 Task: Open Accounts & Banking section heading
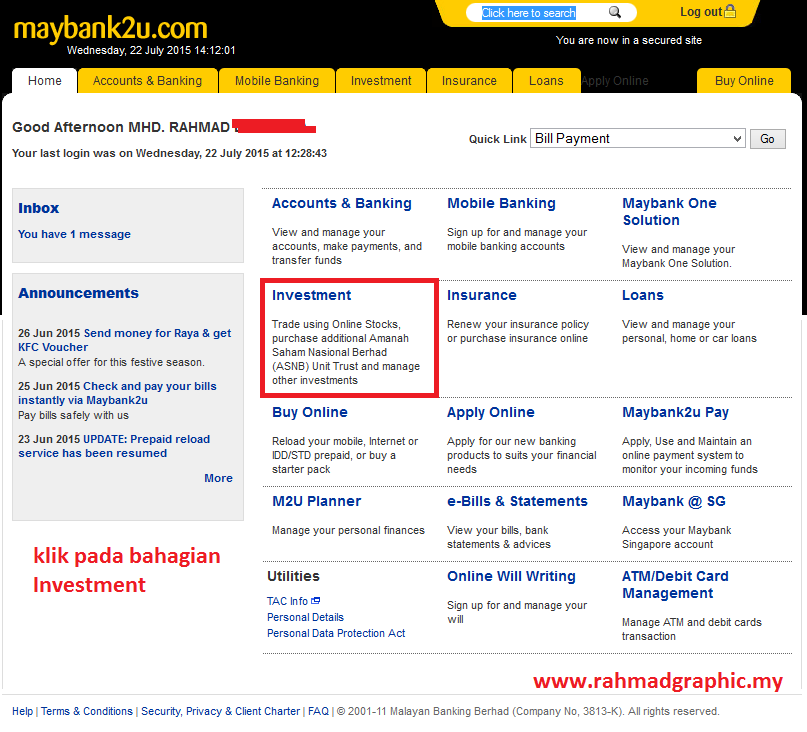(342, 203)
